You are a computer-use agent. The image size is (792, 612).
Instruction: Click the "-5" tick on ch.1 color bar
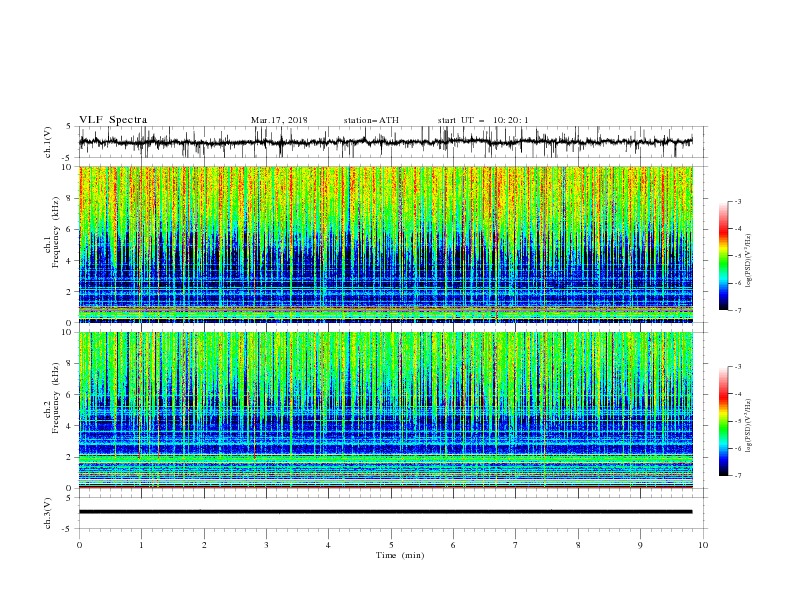[738, 256]
